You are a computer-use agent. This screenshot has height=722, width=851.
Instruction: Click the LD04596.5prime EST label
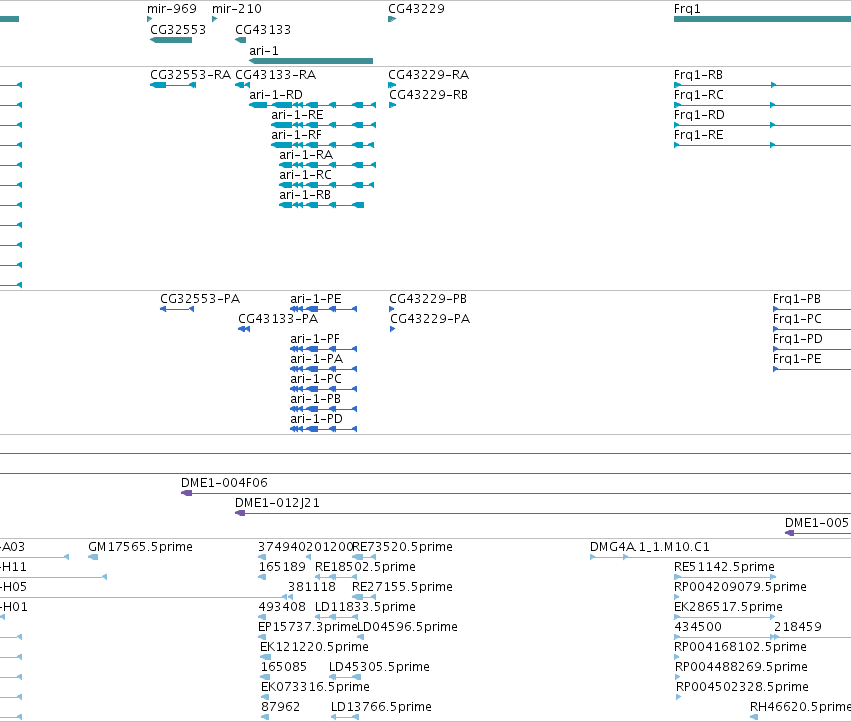408,627
